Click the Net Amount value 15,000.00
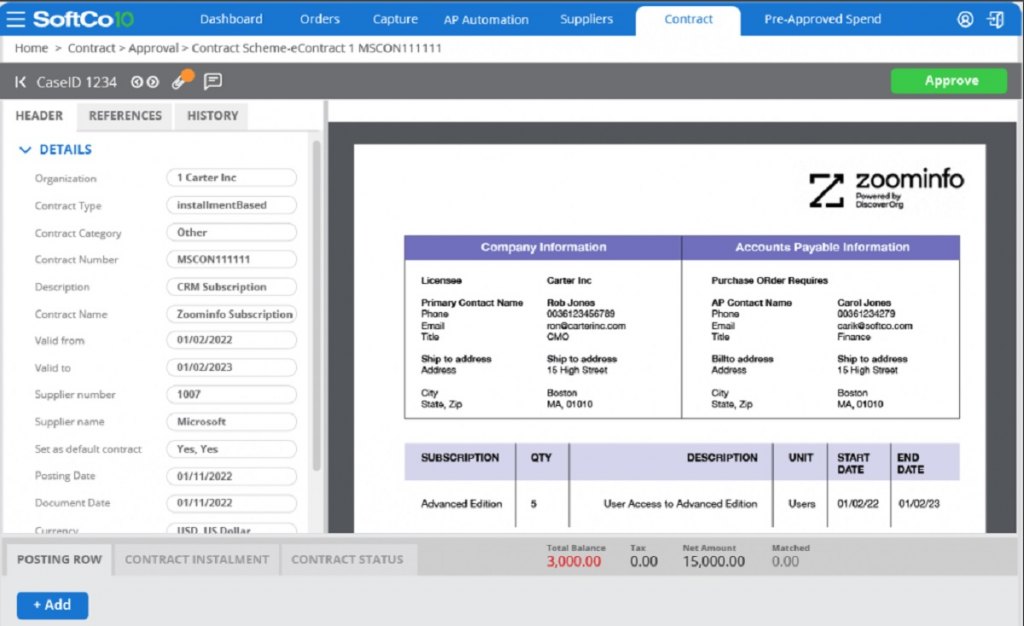The height and width of the screenshot is (626, 1024). pyautogui.click(x=714, y=561)
